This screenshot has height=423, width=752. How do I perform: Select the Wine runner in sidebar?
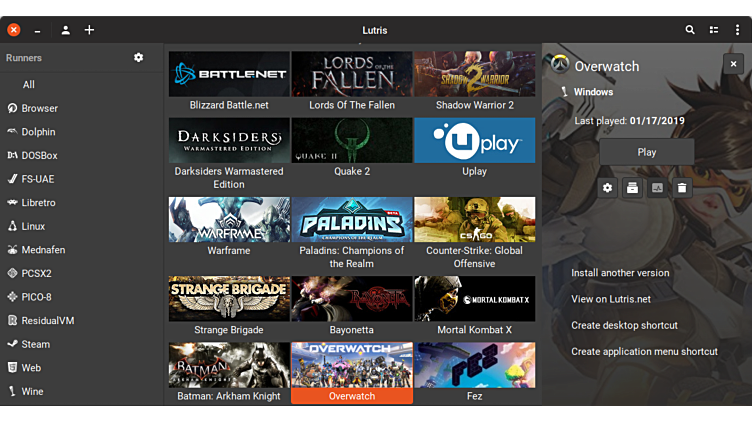(x=32, y=391)
